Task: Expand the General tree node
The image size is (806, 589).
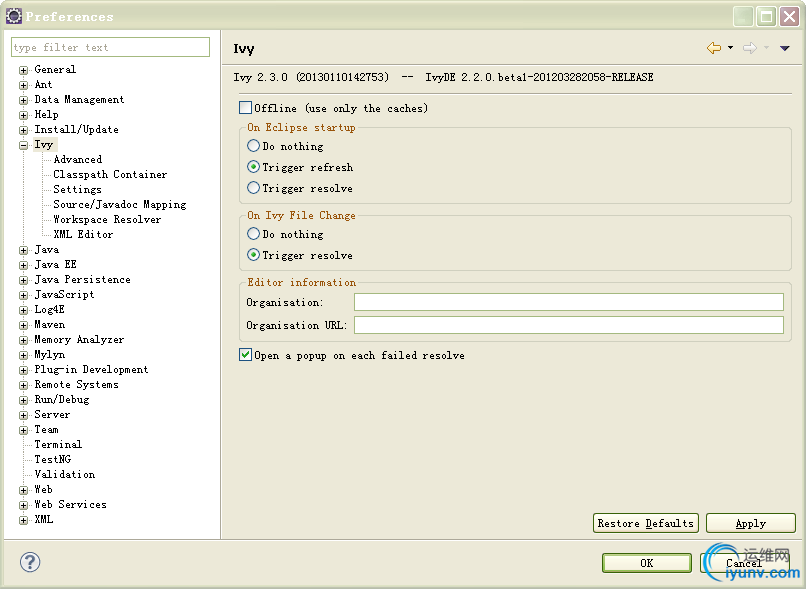Action: coord(24,70)
